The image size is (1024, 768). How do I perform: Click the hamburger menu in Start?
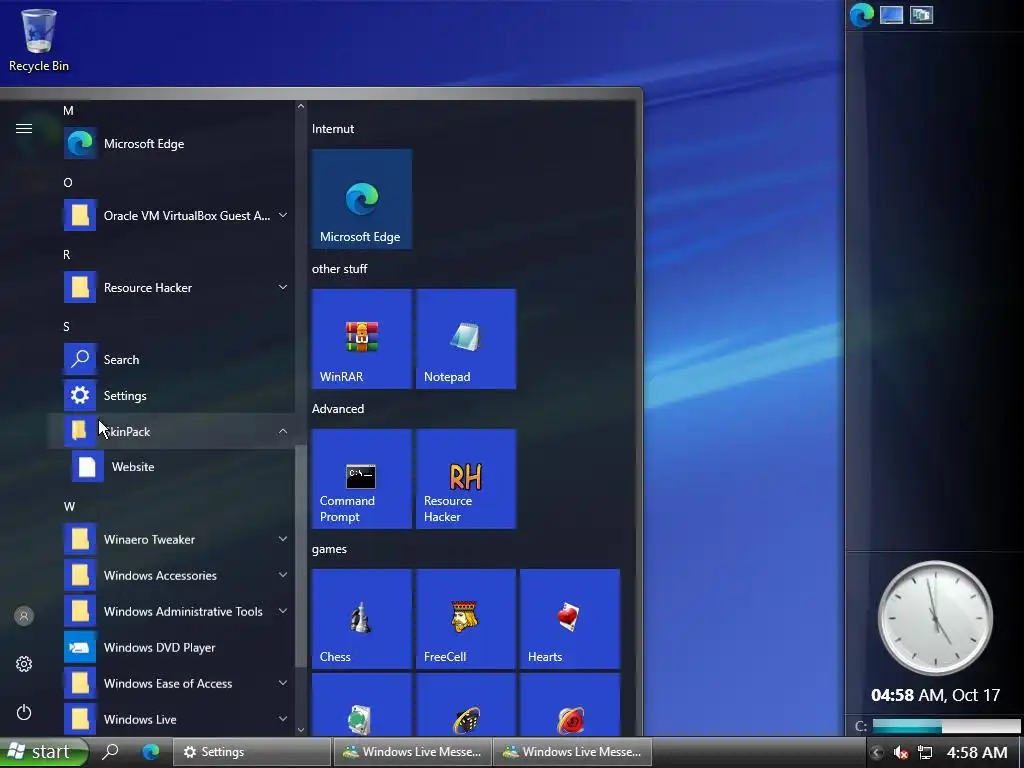tap(24, 129)
